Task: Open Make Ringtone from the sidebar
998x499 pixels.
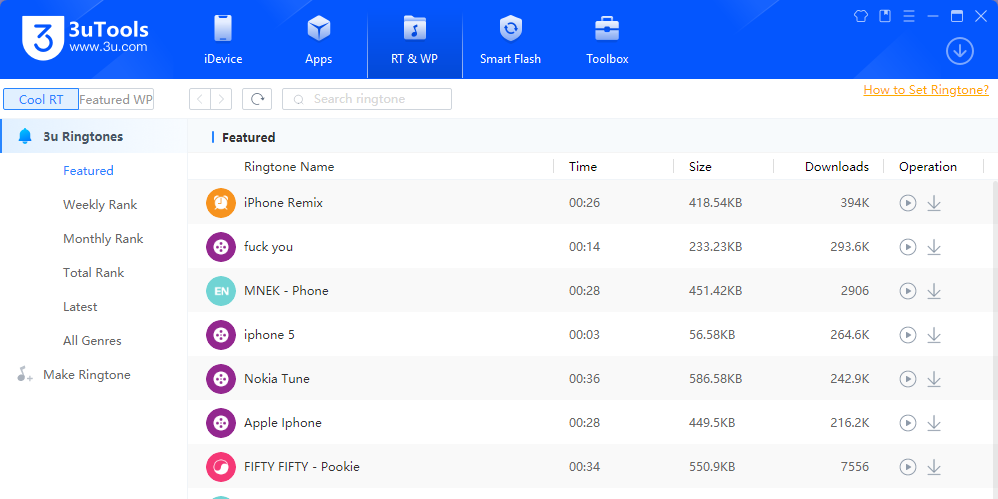Action: (86, 375)
